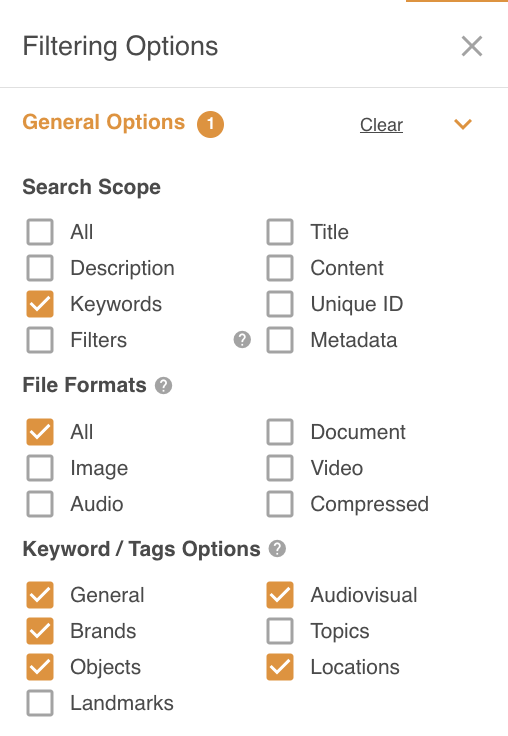Image resolution: width=508 pixels, height=736 pixels.
Task: Uncheck the Keywords search scope
Action: coord(40,304)
